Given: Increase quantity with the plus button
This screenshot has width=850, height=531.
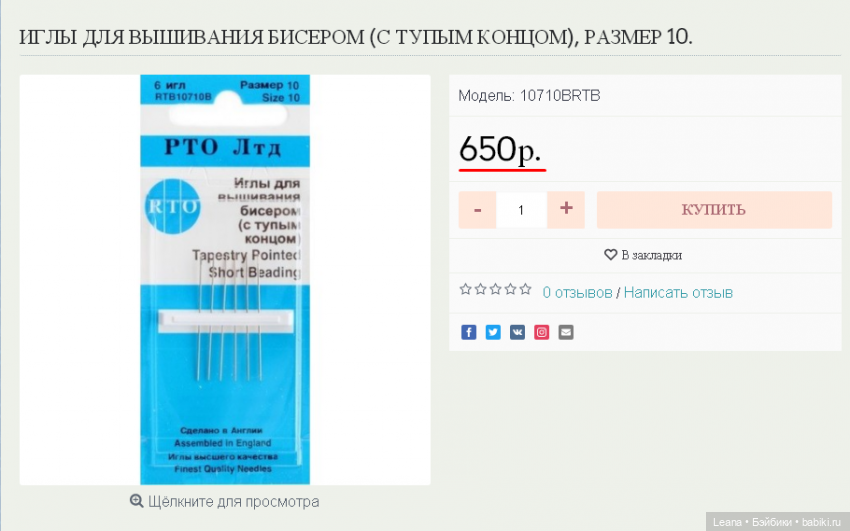Looking at the screenshot, I should 566,210.
